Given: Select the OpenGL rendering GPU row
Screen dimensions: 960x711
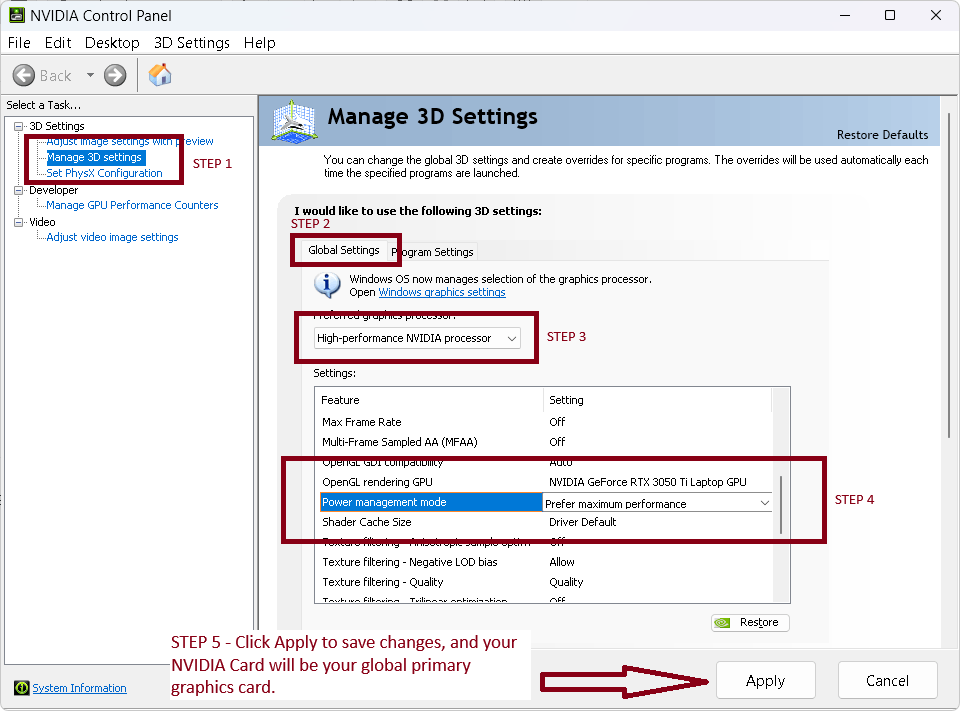Looking at the screenshot, I should point(546,482).
